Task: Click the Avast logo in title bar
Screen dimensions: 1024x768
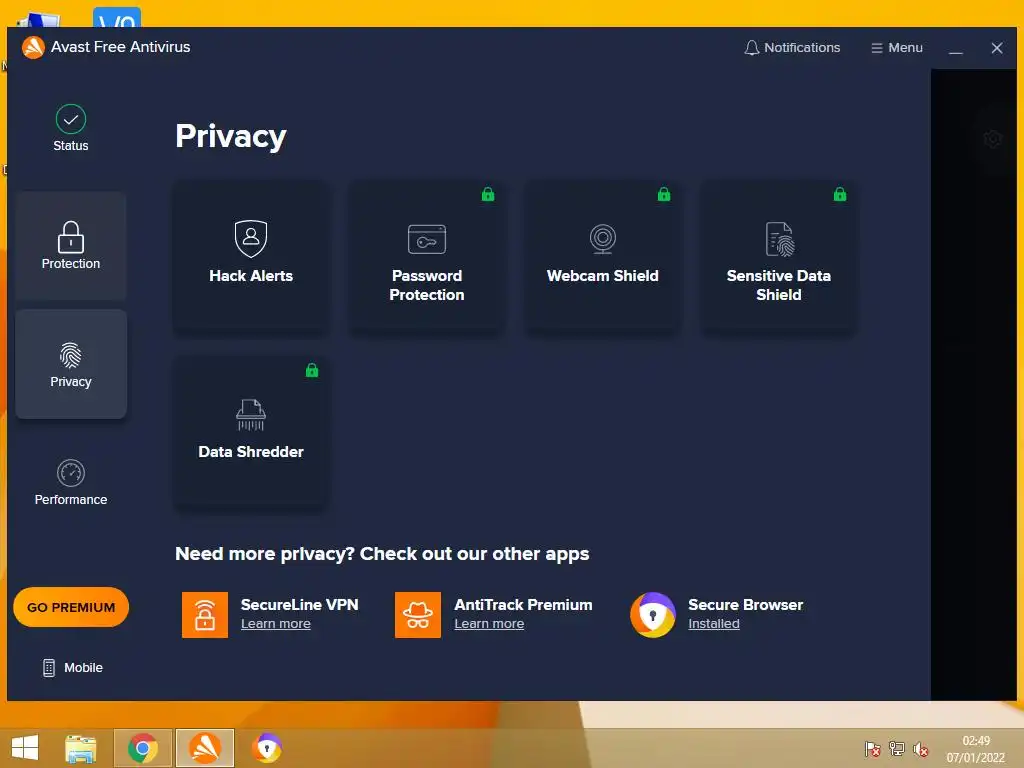Action: point(33,47)
